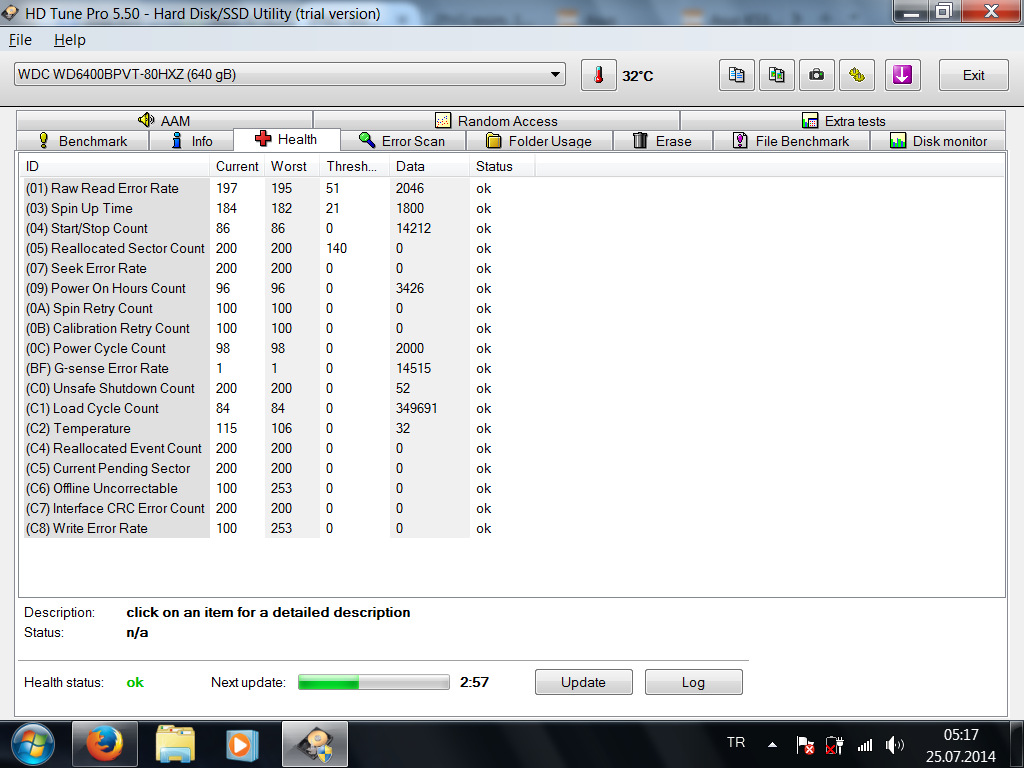Click the TR language indicator in taskbar
The height and width of the screenshot is (768, 1024).
click(736, 743)
